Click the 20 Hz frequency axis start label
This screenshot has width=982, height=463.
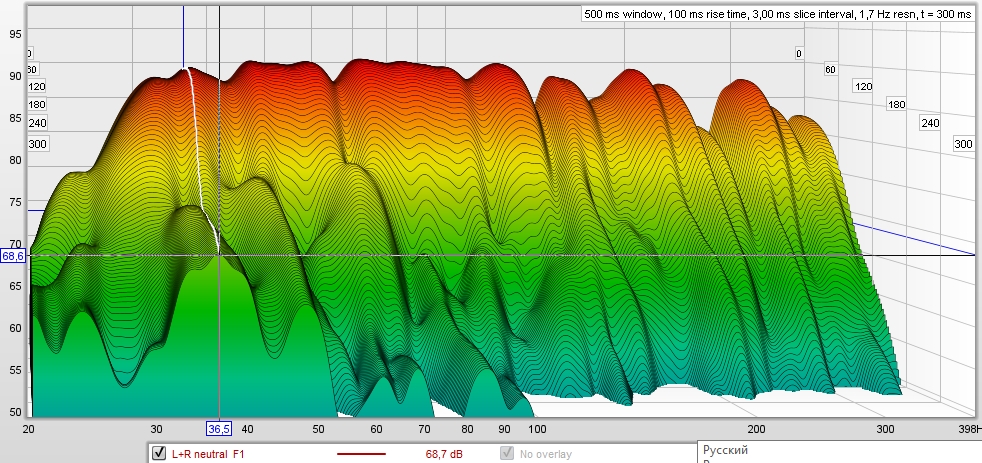point(29,428)
